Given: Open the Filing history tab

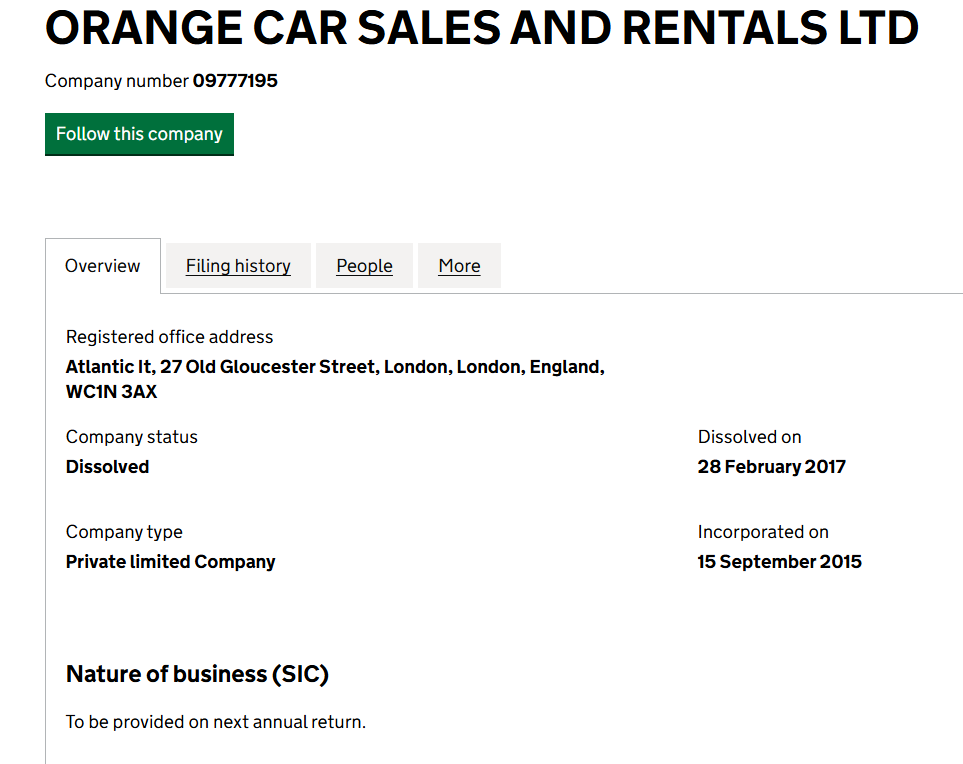Looking at the screenshot, I should click(x=238, y=266).
